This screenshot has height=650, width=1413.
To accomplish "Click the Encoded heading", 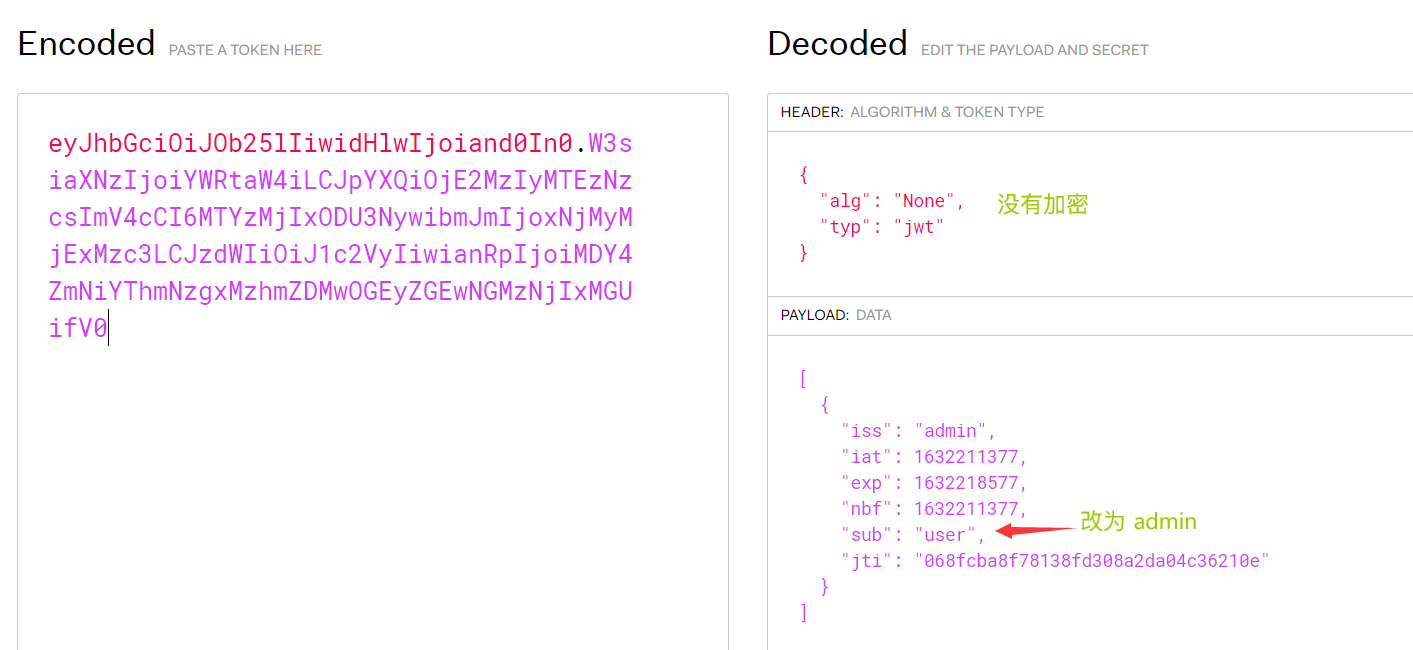I will [86, 43].
